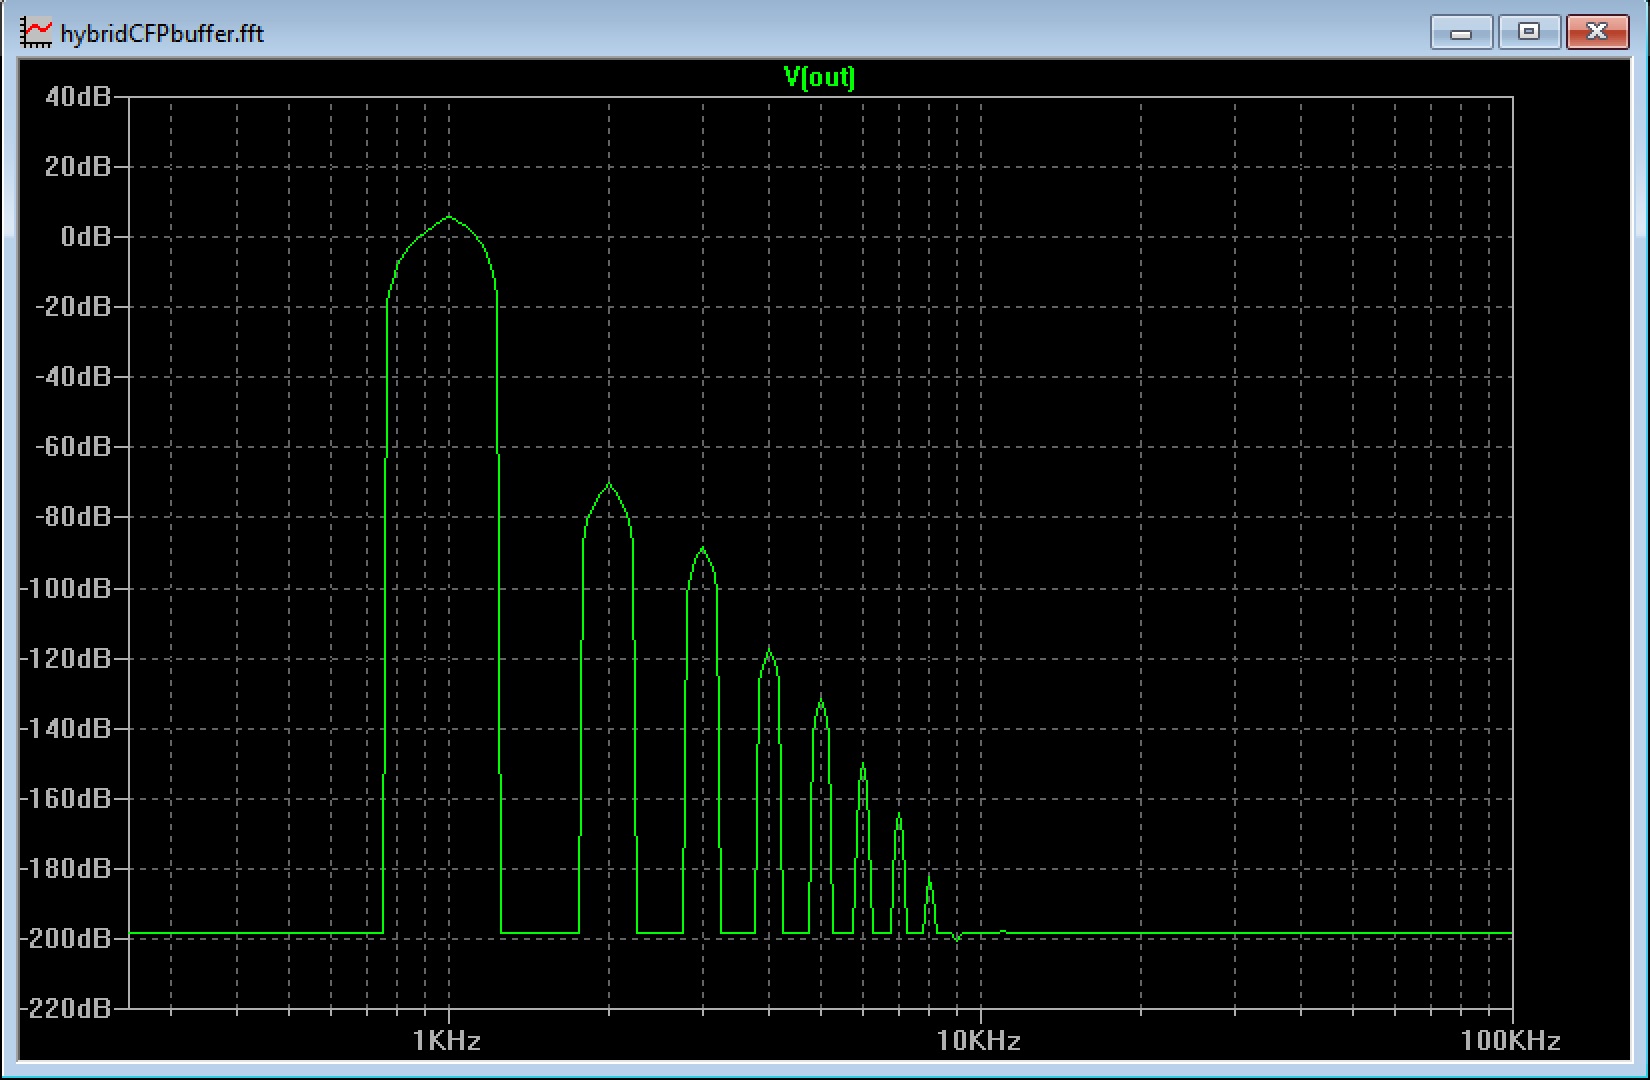Click the hybridCFPbuffer.fft window title
Image resolution: width=1650 pixels, height=1080 pixels.
coord(162,33)
